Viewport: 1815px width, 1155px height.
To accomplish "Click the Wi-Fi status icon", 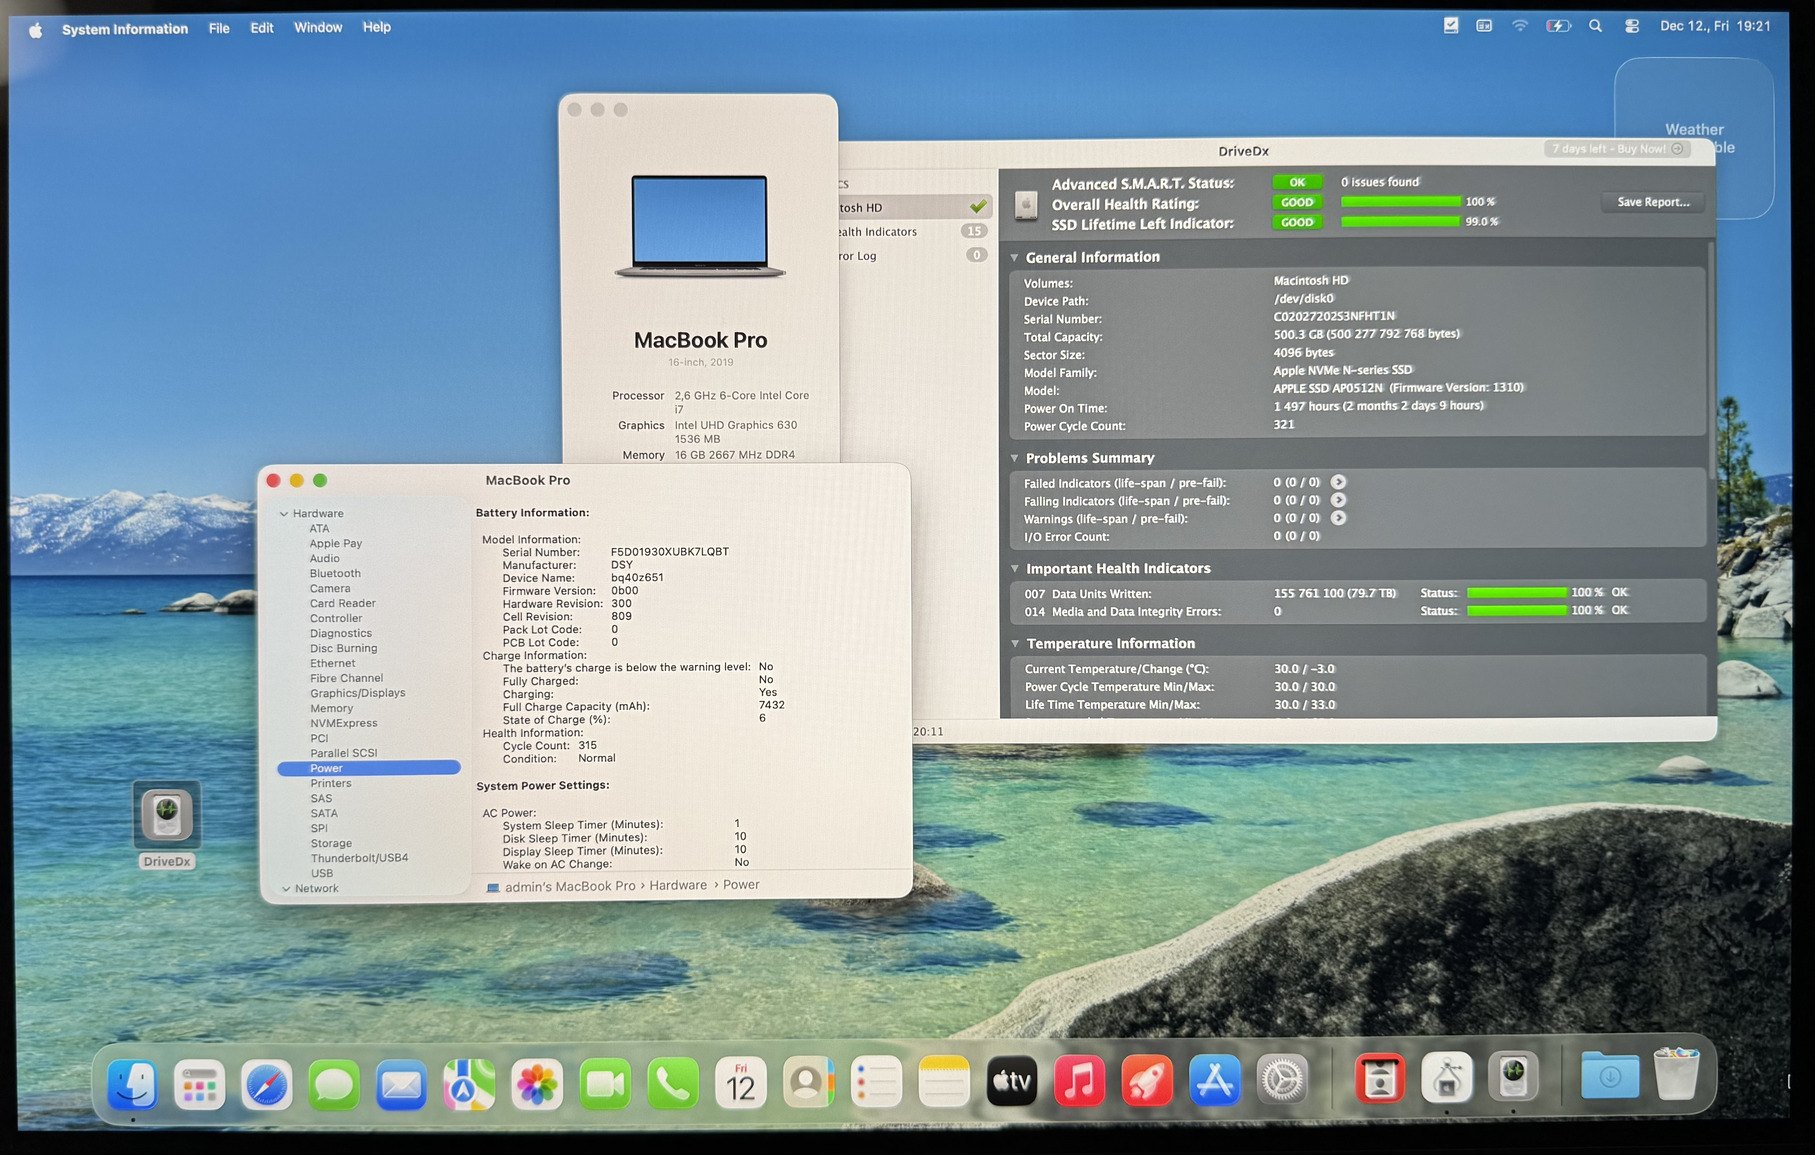I will (1519, 26).
